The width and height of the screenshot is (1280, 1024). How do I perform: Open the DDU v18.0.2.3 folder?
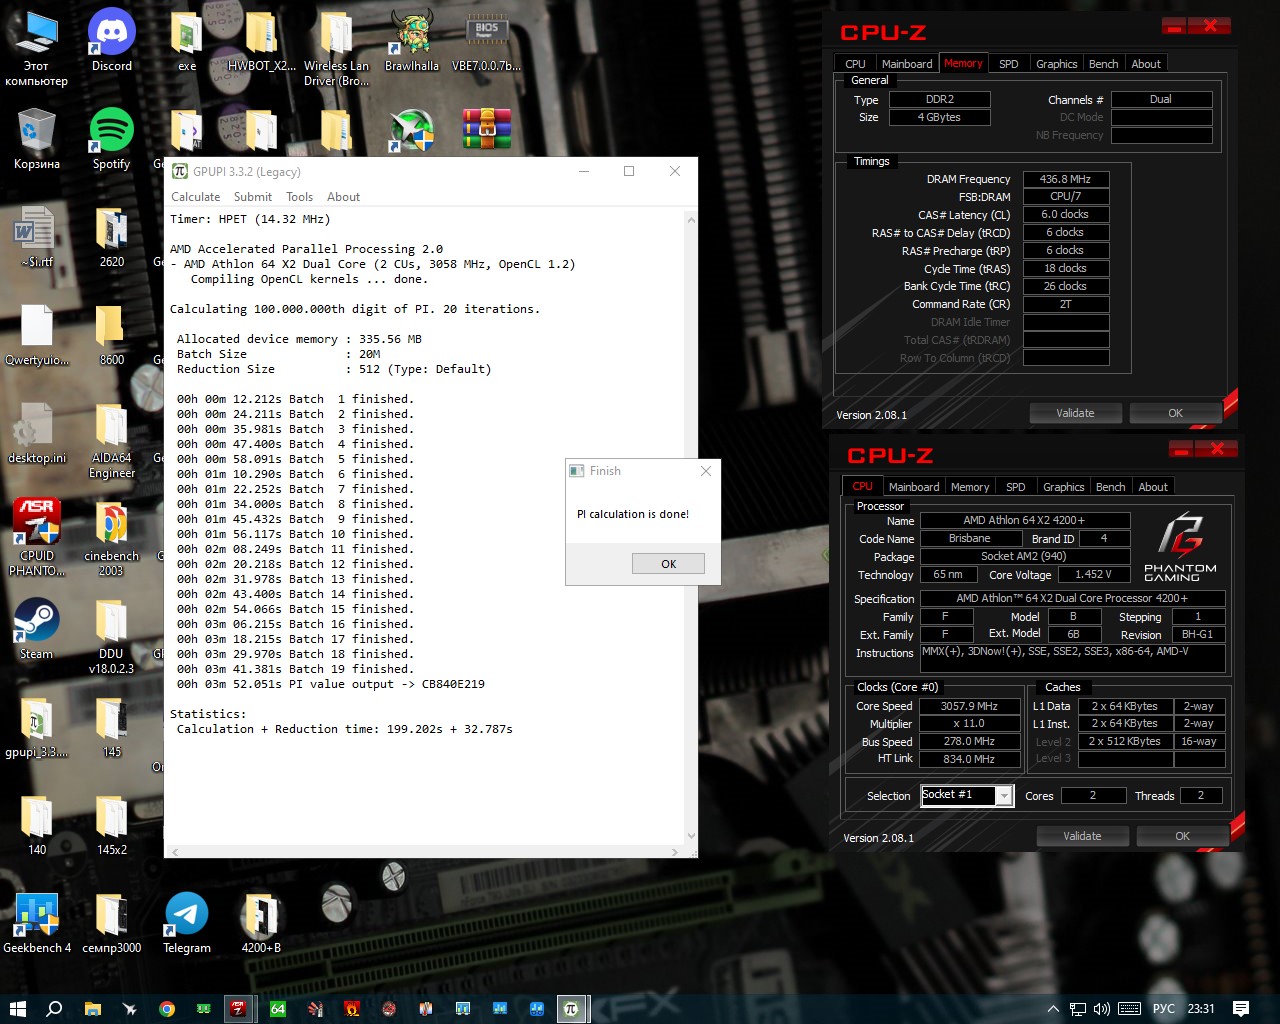pyautogui.click(x=112, y=636)
